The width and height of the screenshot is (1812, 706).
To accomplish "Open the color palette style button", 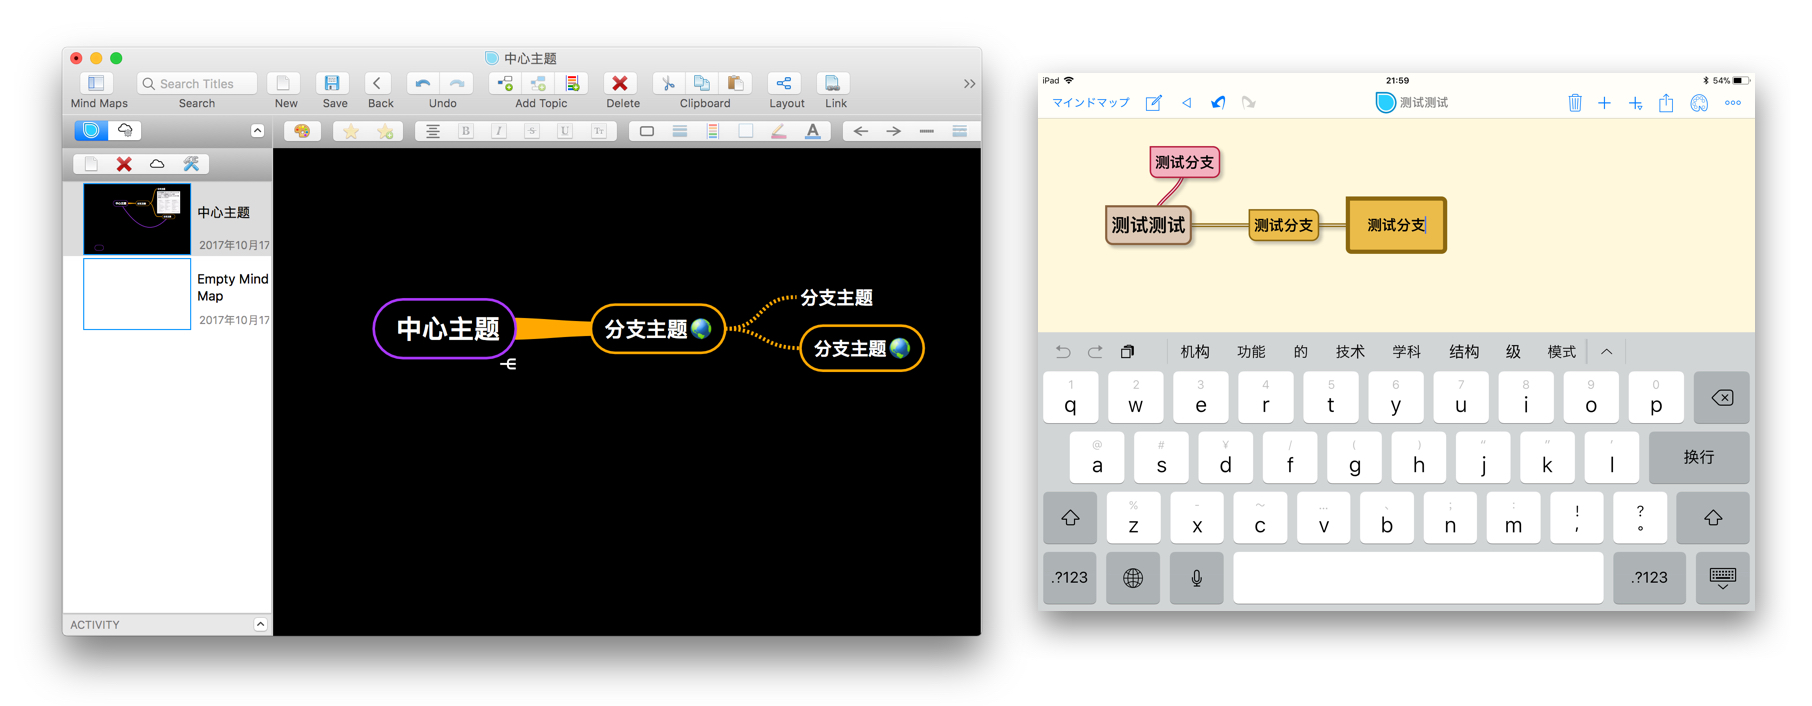I will [x=302, y=131].
